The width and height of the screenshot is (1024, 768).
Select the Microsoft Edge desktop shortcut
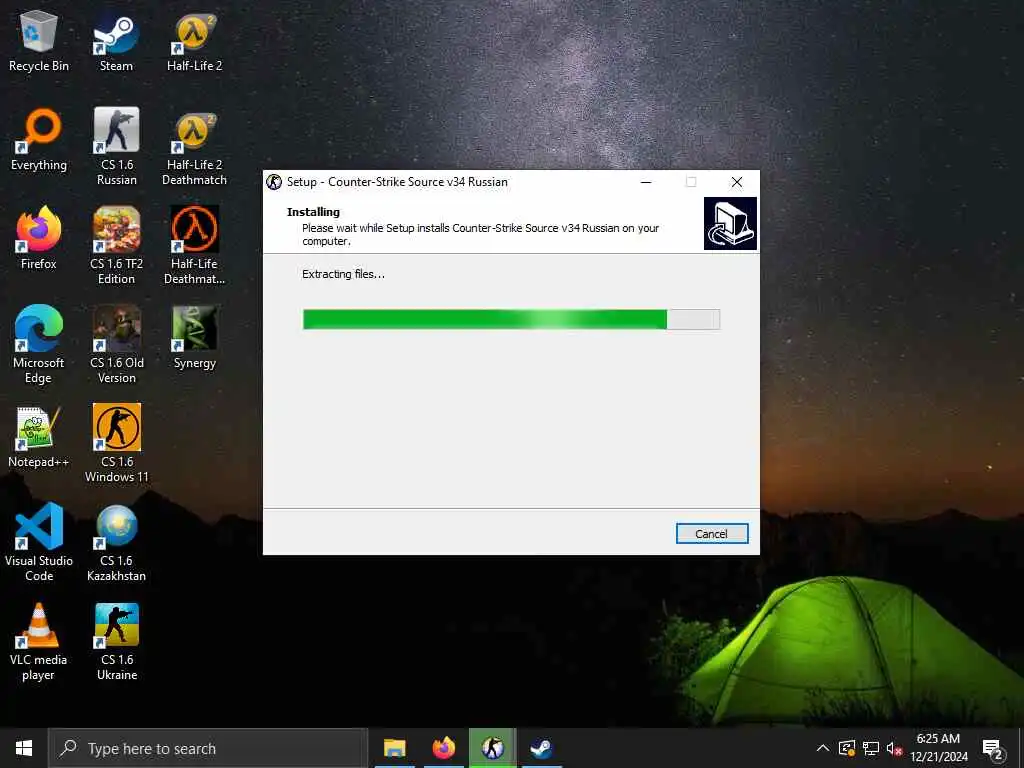tap(39, 345)
